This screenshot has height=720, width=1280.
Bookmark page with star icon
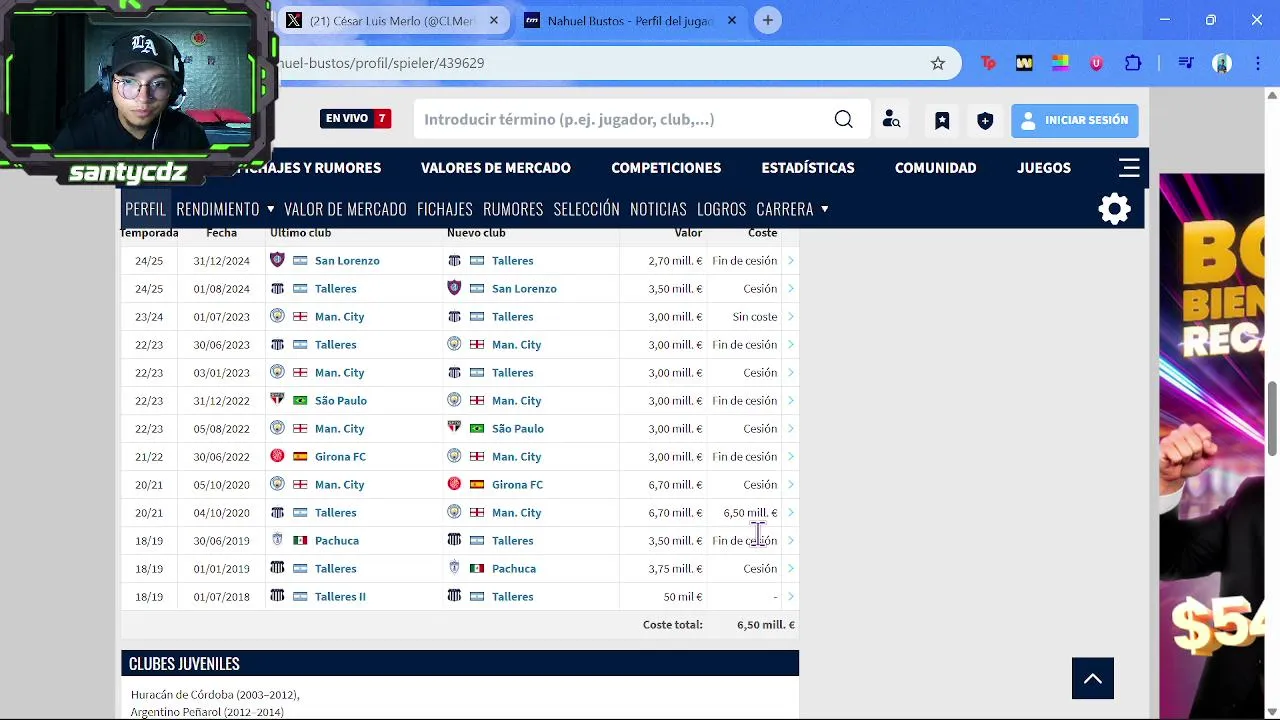[938, 63]
